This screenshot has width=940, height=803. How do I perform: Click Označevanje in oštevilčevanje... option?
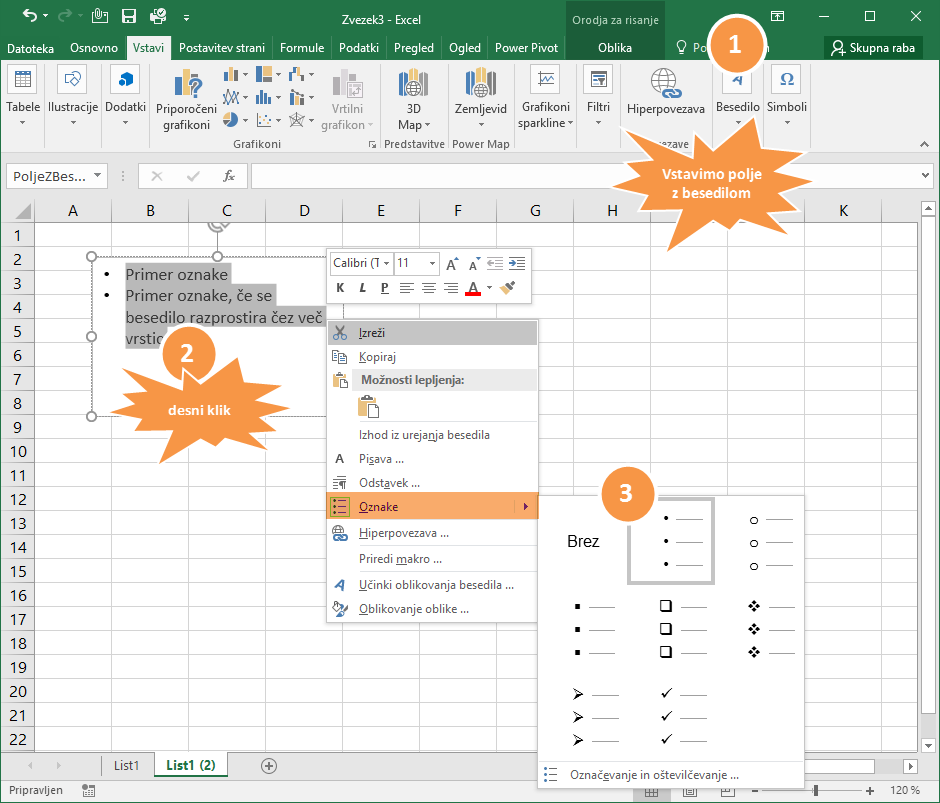click(x=671, y=775)
